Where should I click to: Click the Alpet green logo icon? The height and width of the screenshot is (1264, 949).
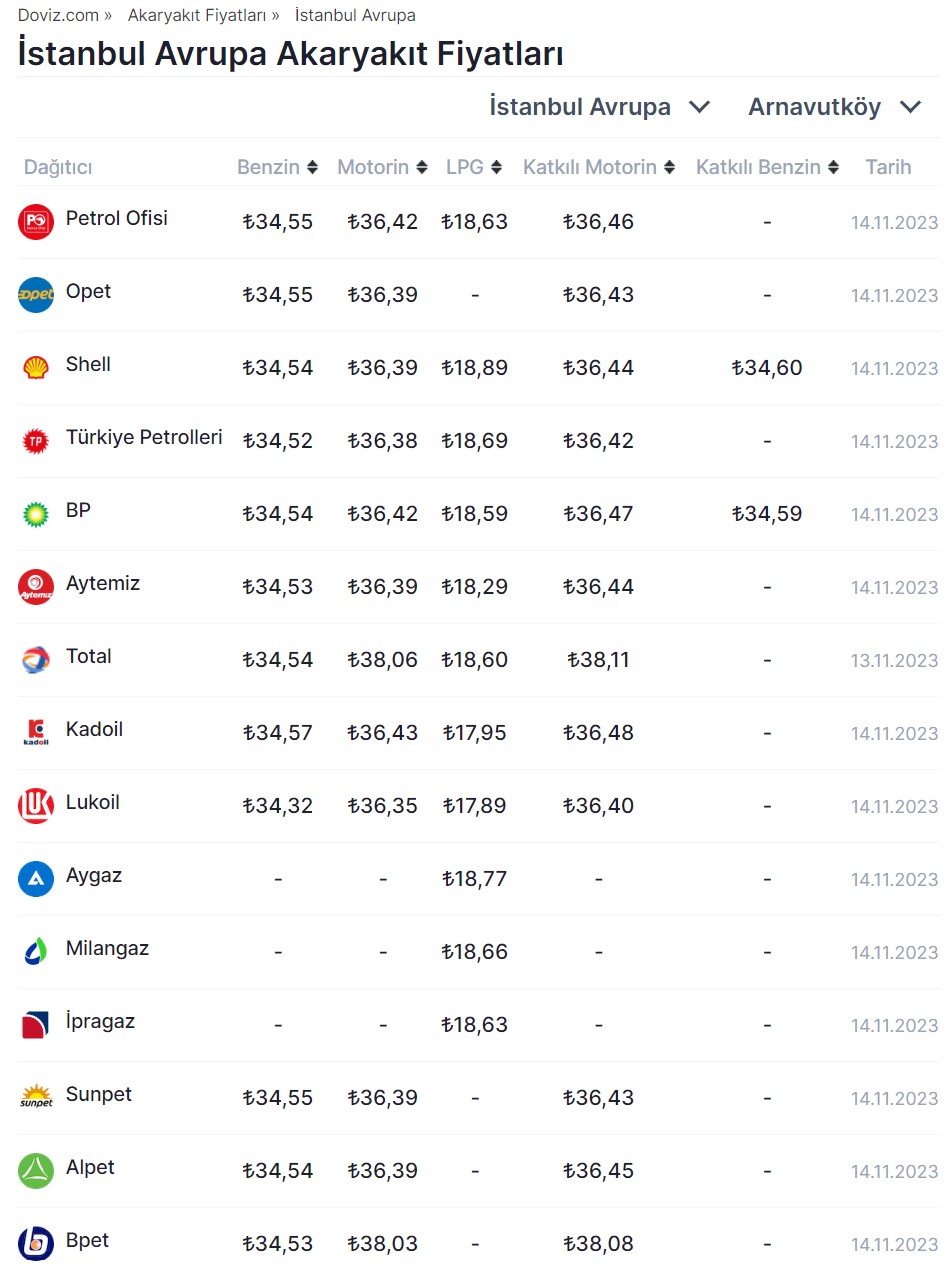click(x=36, y=1171)
